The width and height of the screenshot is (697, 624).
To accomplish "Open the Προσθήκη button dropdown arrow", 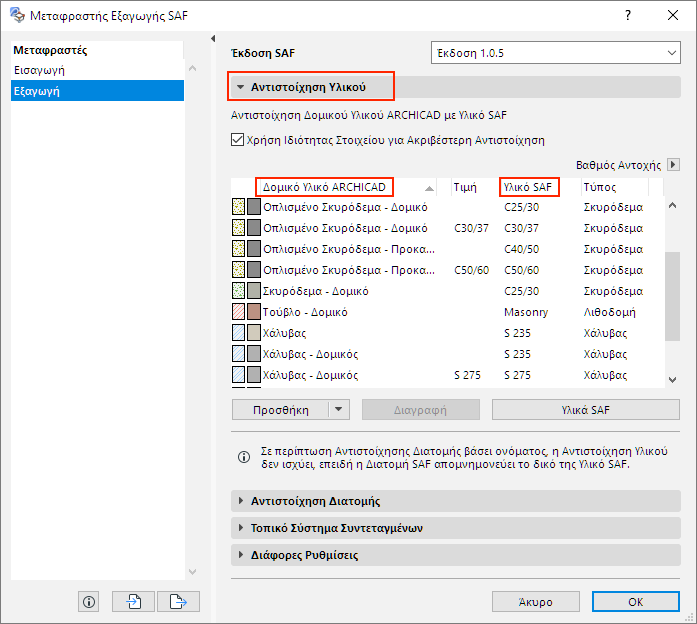I will click(x=339, y=409).
